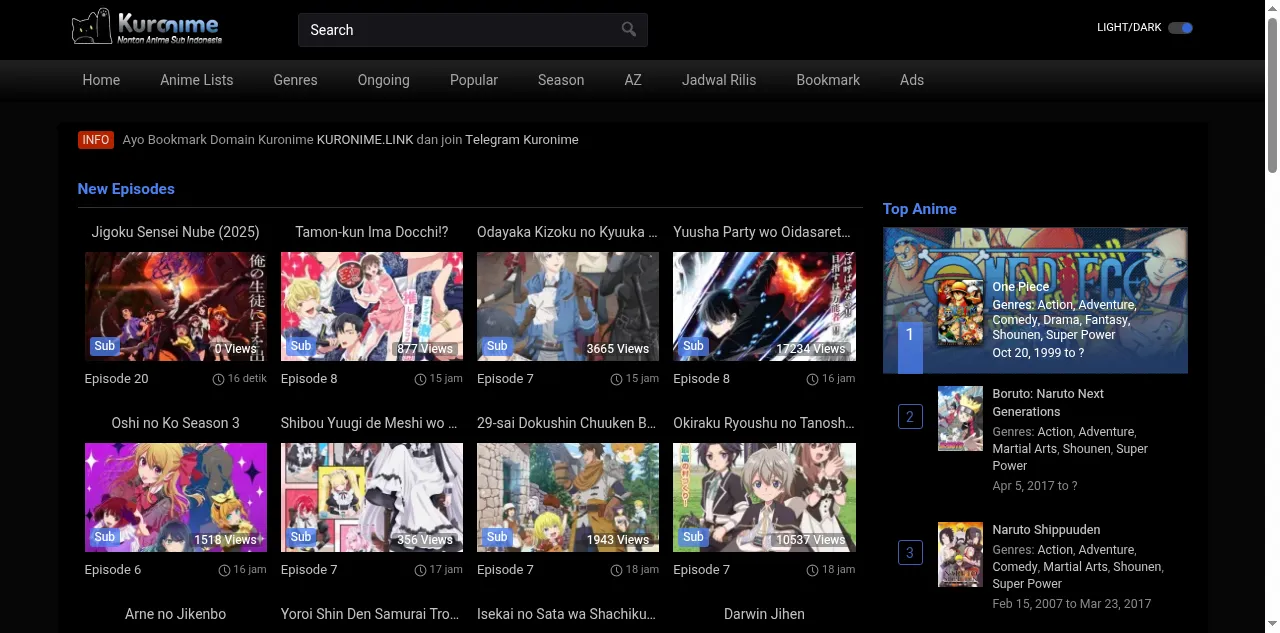The height and width of the screenshot is (633, 1280).
Task: Click Sub badge on Tamon-kun thumbnail
Action: tap(301, 346)
